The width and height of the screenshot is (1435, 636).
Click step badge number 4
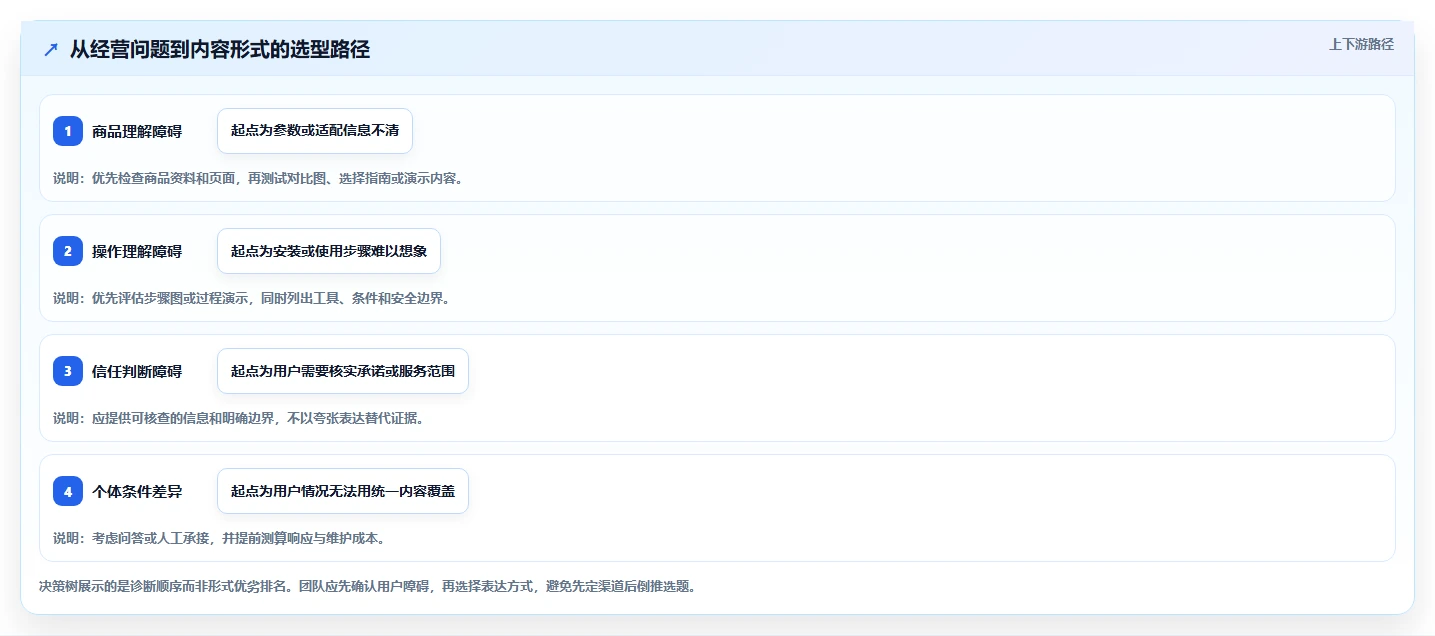[68, 491]
